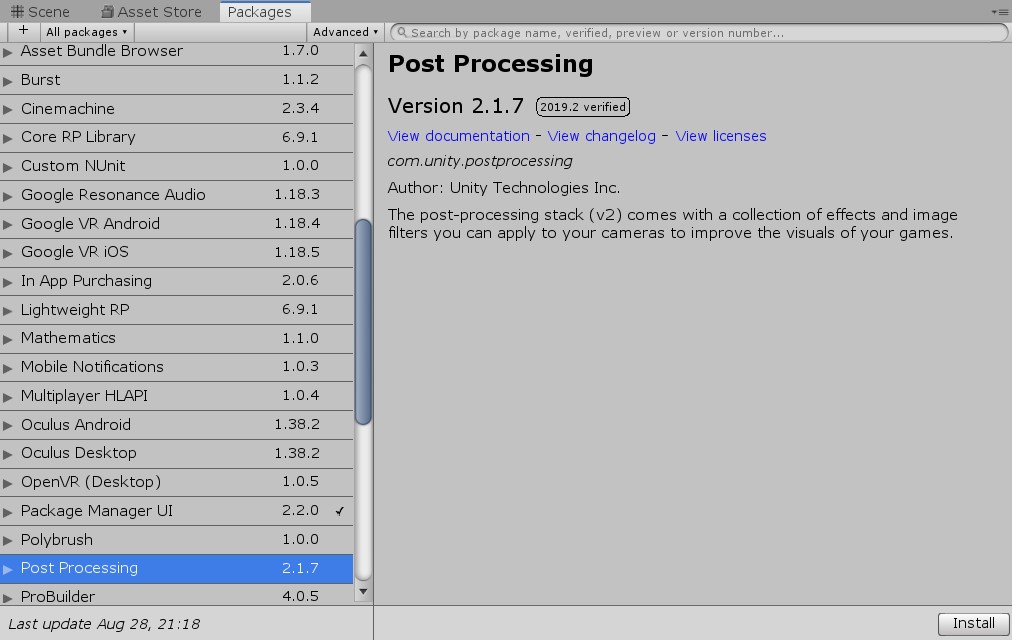
Task: Select the ProBuilder package
Action: pyautogui.click(x=176, y=595)
